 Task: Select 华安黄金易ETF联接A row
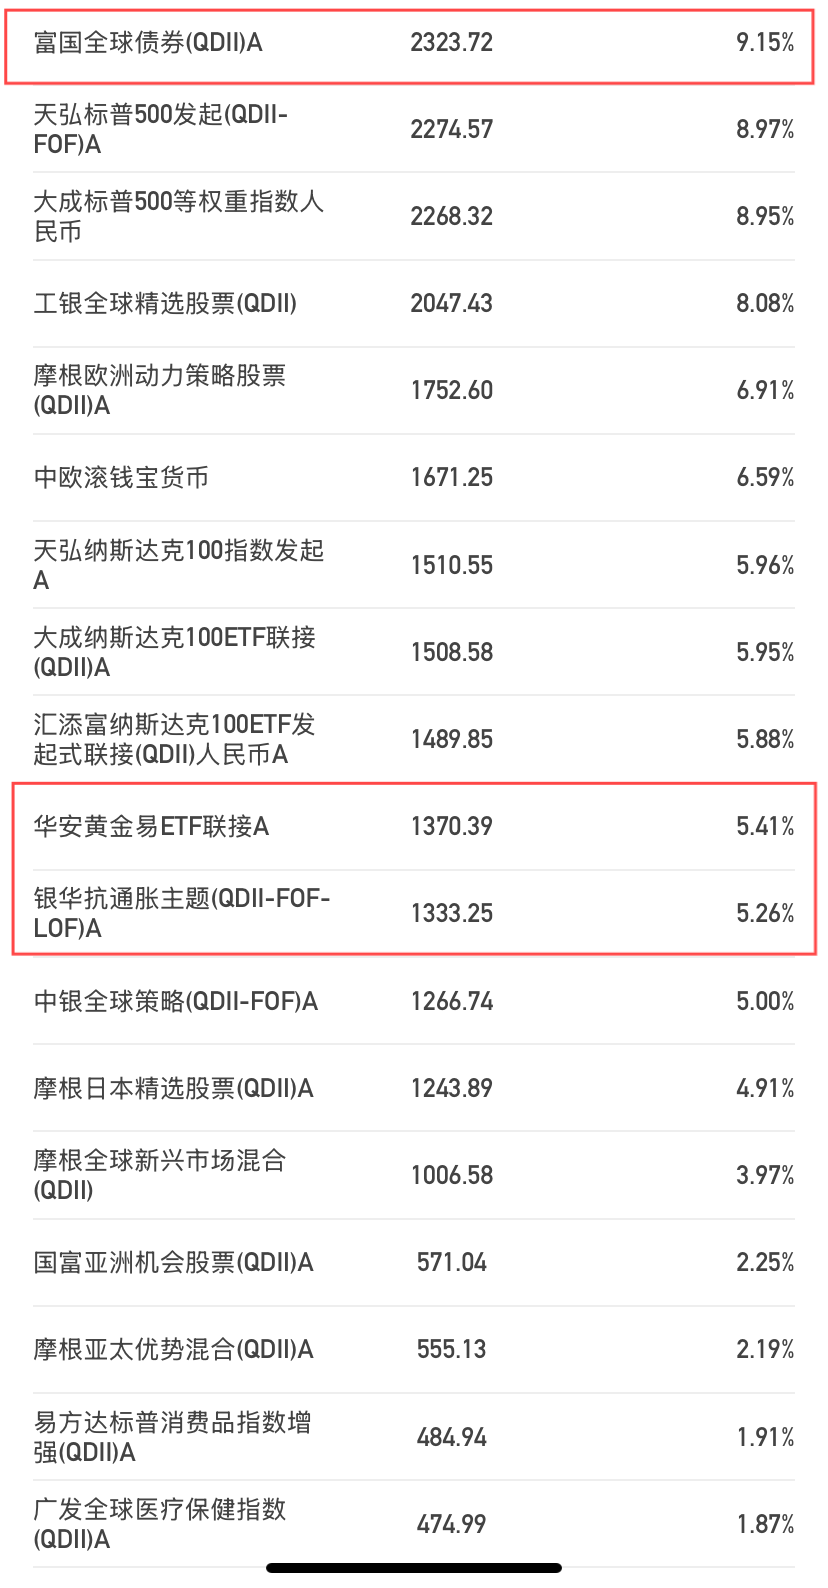pyautogui.click(x=414, y=826)
